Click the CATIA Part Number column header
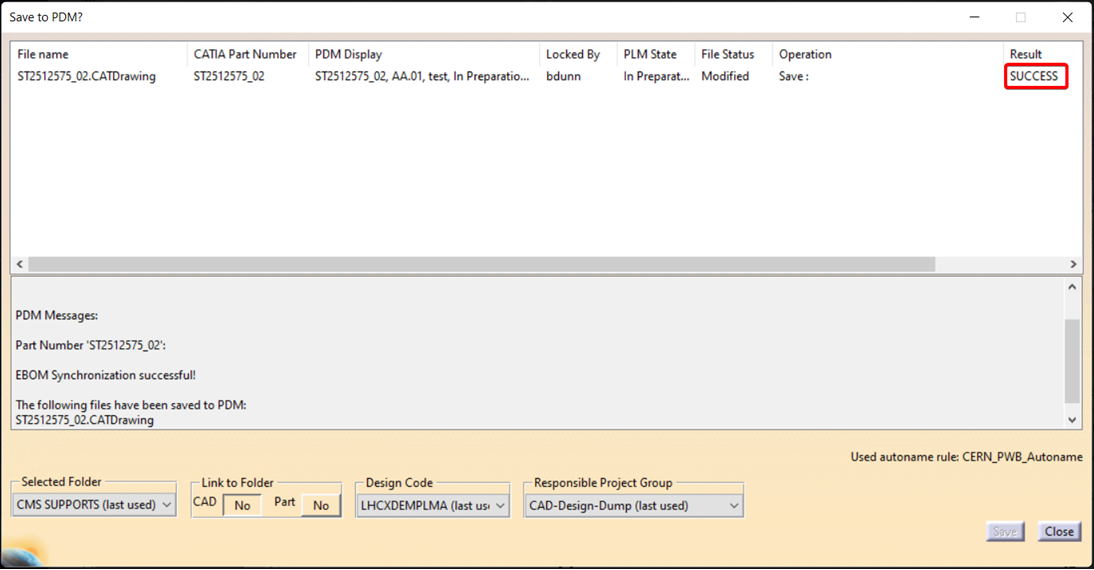This screenshot has width=1094, height=570. (245, 54)
